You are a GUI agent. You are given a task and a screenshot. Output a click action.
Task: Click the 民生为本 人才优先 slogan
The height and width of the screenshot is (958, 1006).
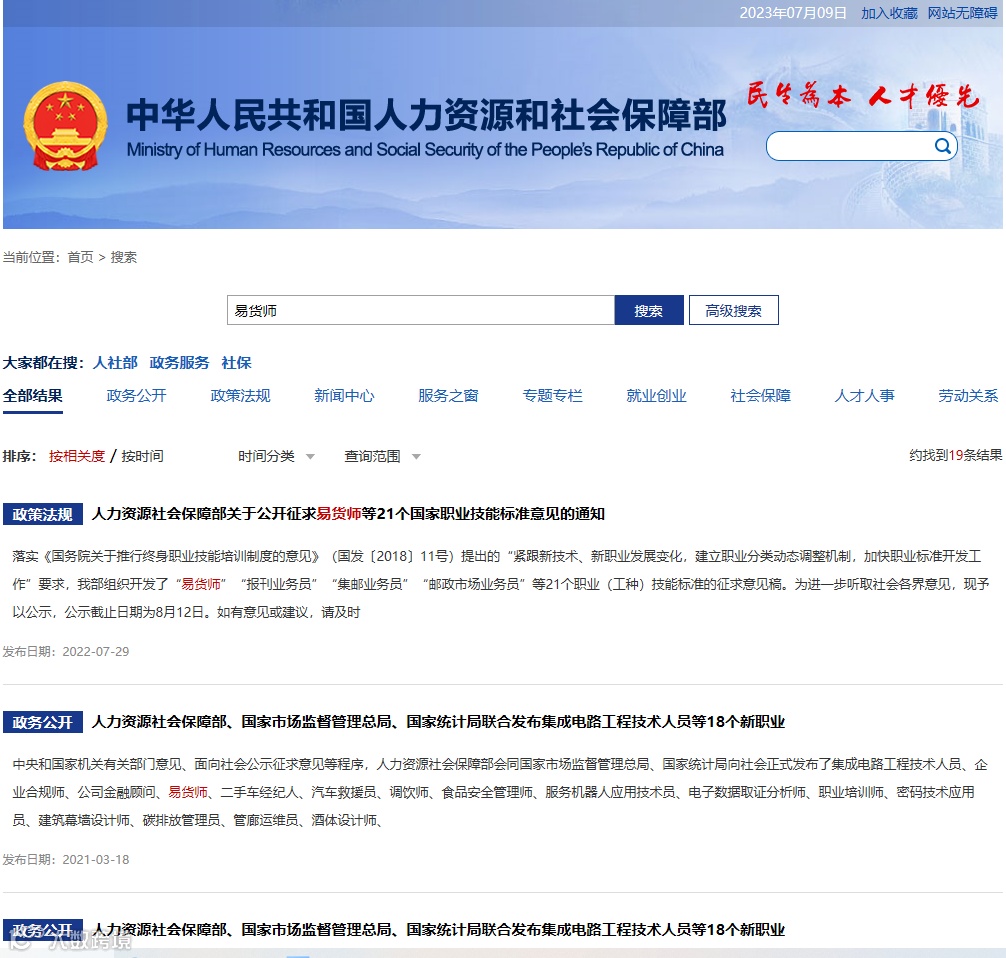(864, 96)
